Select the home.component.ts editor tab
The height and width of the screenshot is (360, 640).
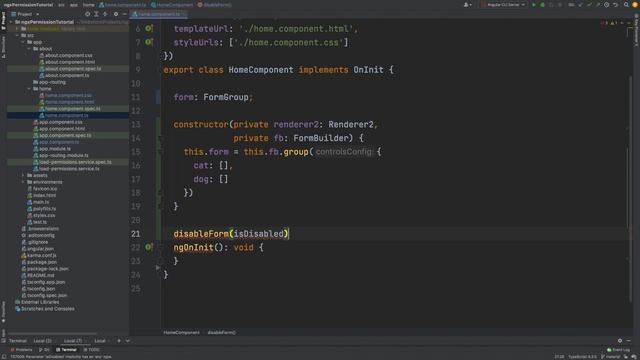click(x=158, y=14)
